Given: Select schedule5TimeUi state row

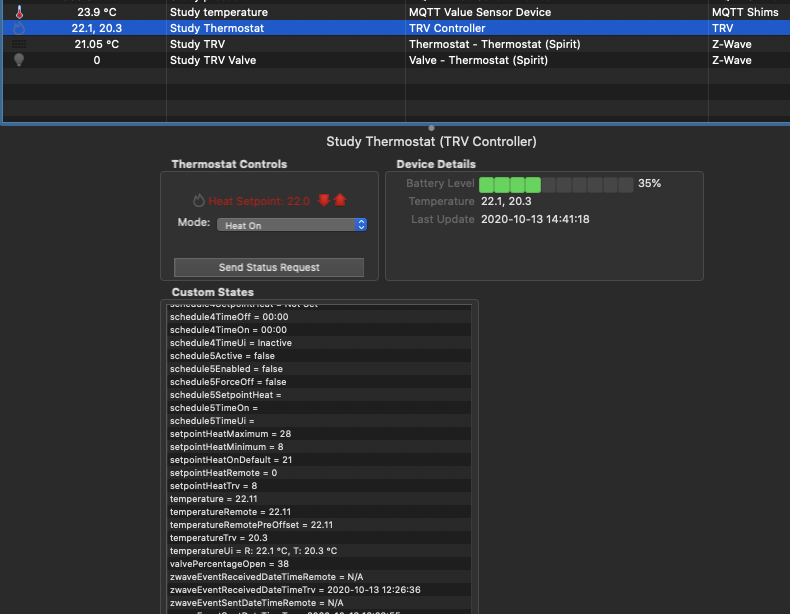Looking at the screenshot, I should tap(319, 421).
